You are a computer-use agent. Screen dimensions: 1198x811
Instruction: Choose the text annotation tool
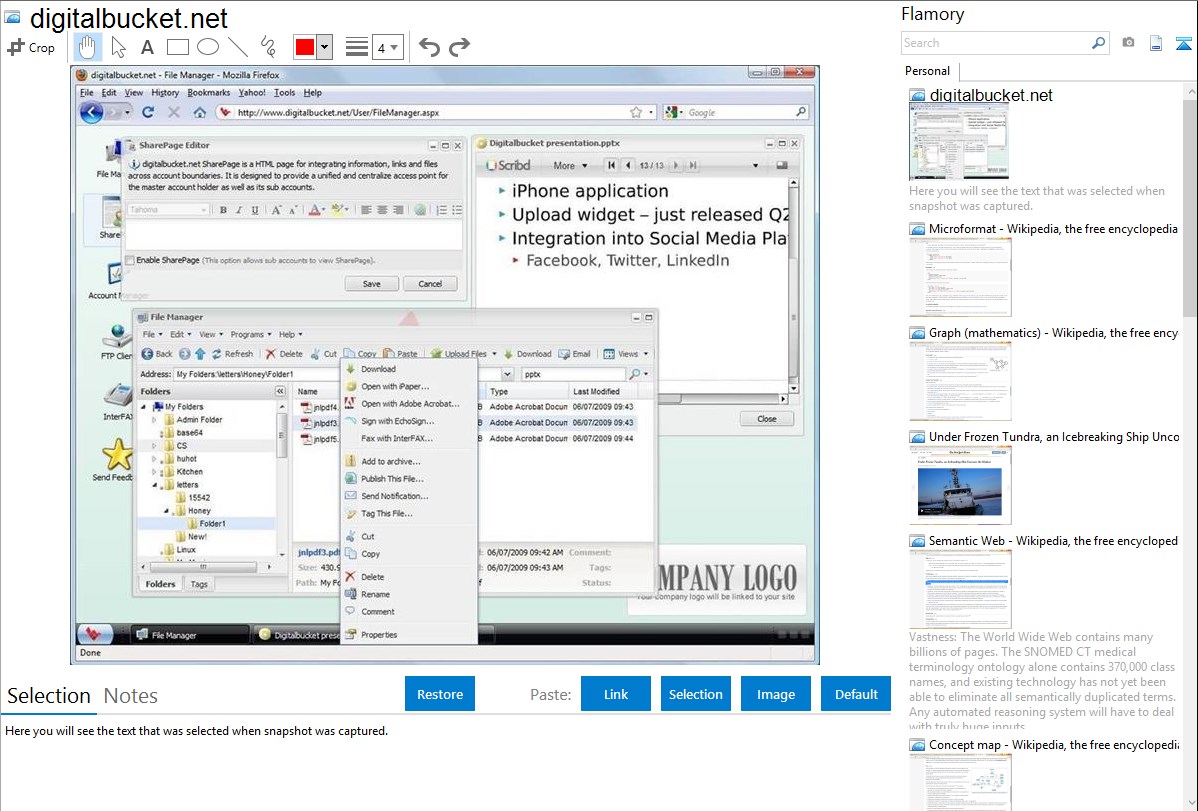click(147, 47)
